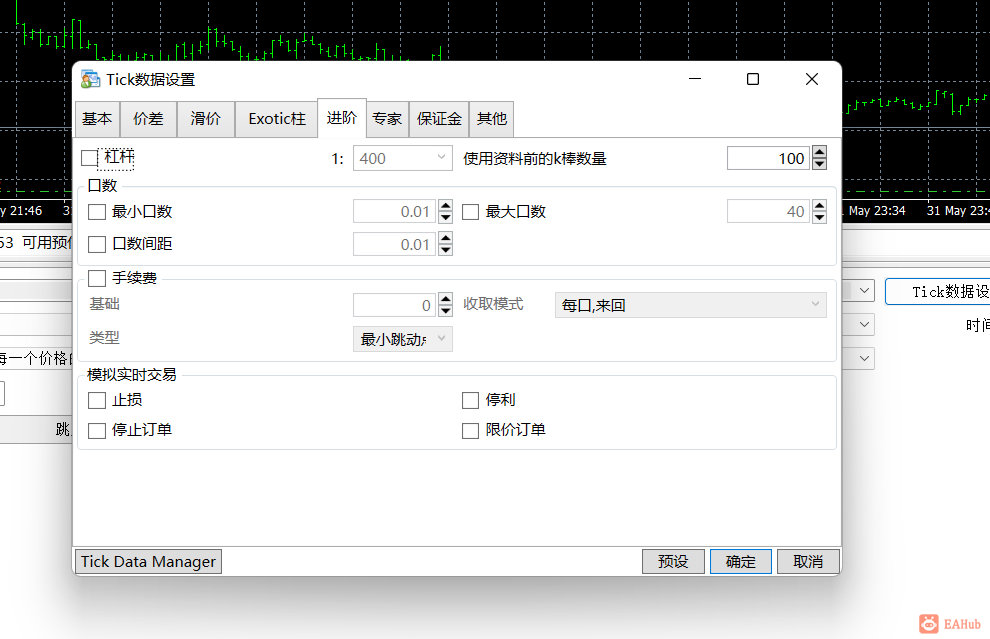This screenshot has width=990, height=639.
Task: Click the 基础 input field showing 0
Action: pos(395,305)
